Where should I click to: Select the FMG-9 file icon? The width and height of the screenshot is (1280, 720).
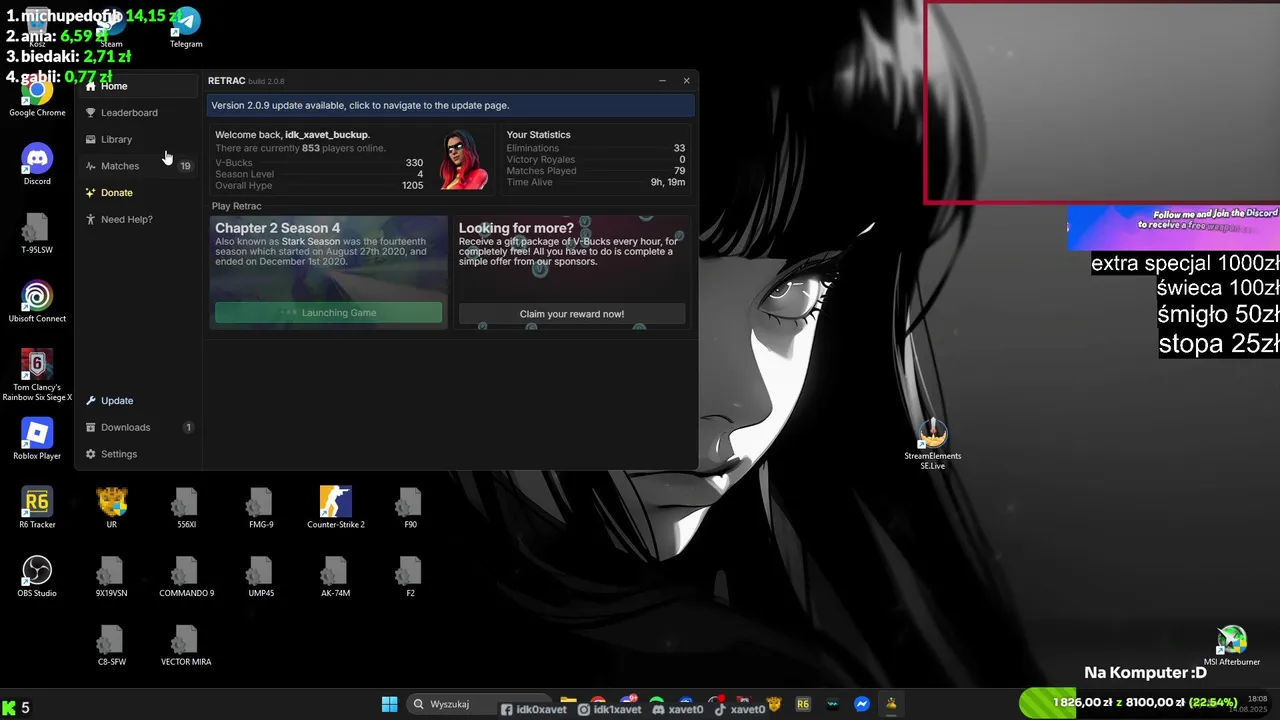pyautogui.click(x=260, y=508)
